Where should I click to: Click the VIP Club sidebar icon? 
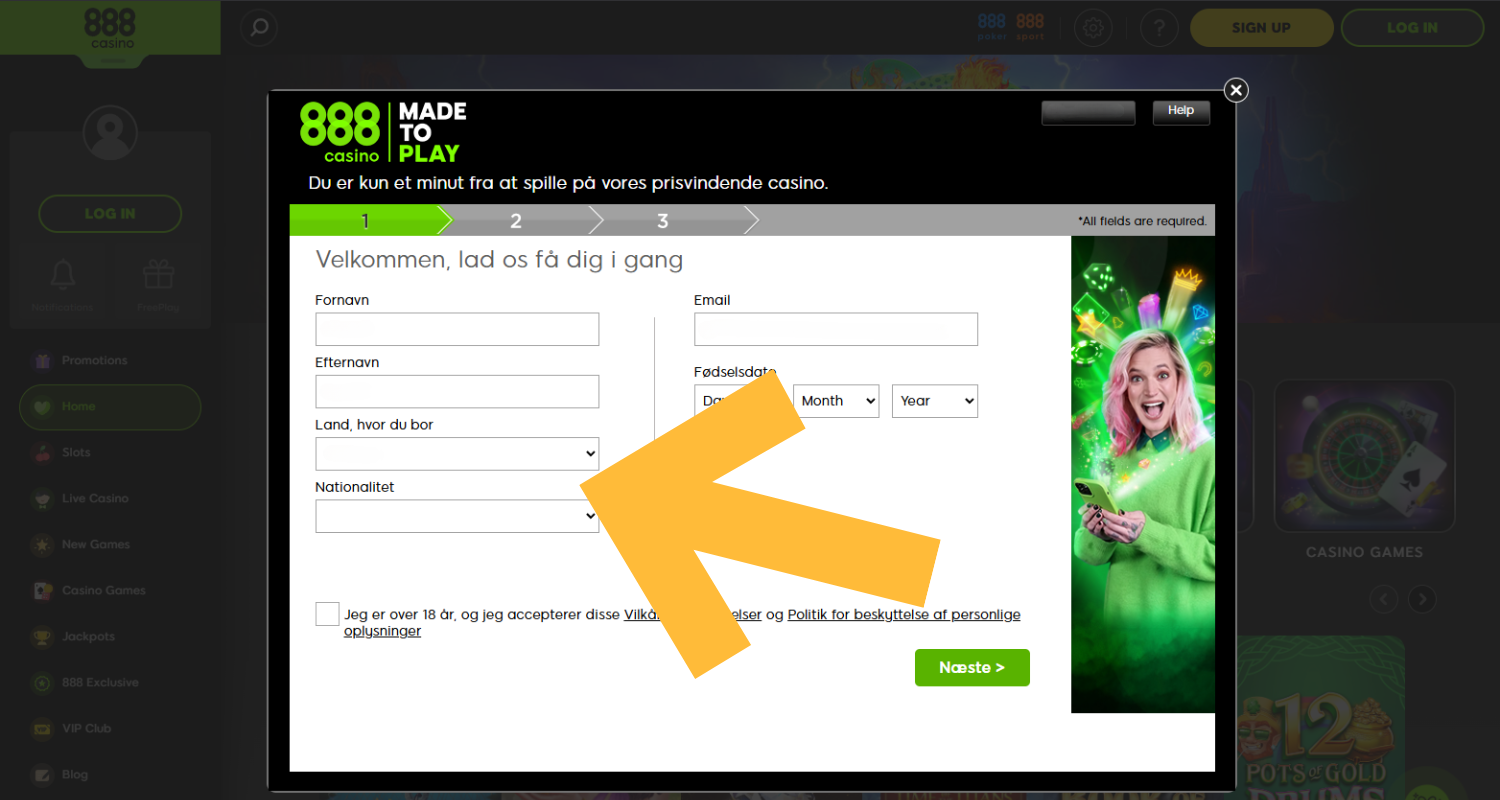42,728
